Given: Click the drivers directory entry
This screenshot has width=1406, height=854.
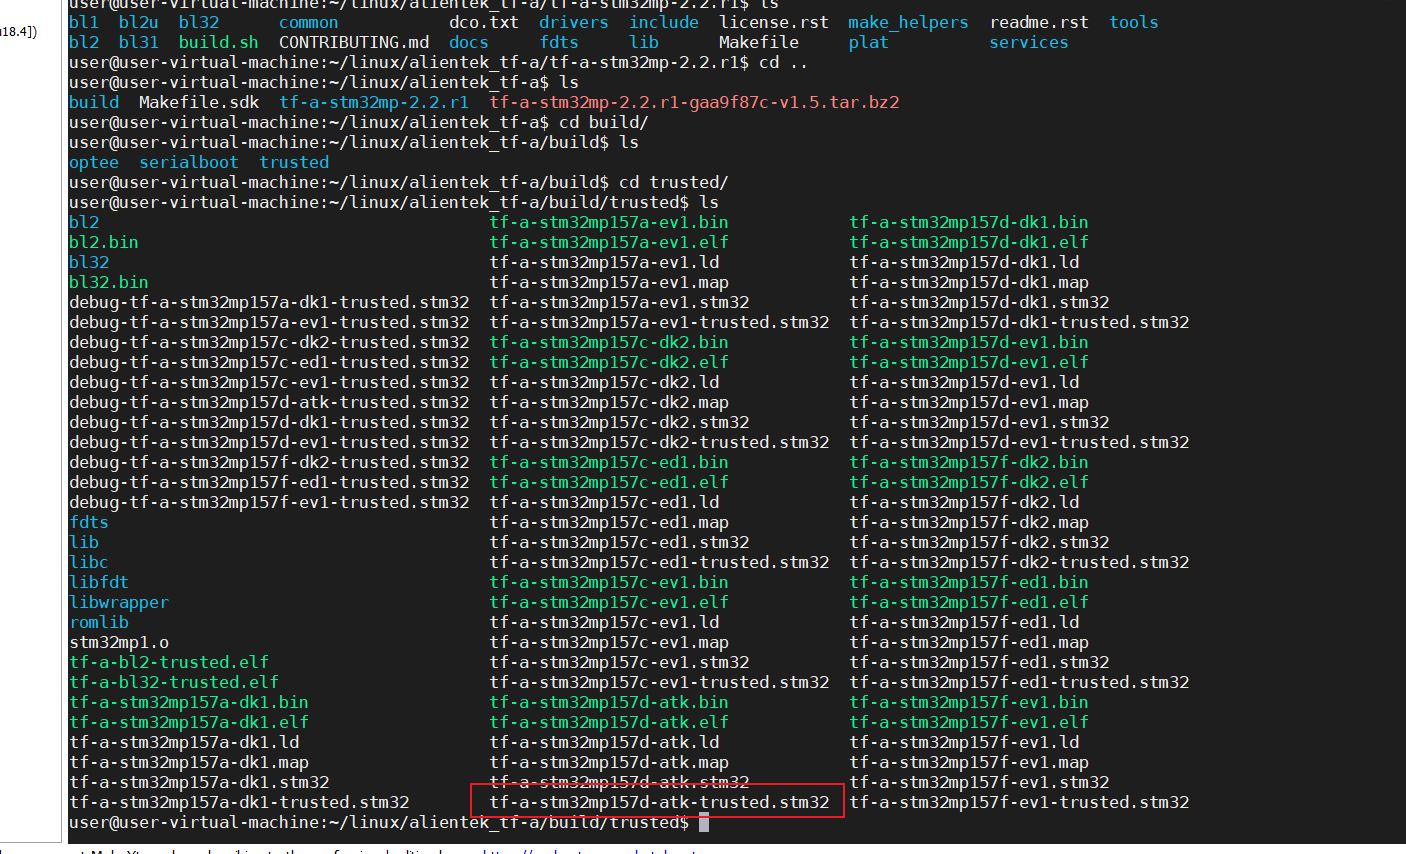Looking at the screenshot, I should [574, 22].
